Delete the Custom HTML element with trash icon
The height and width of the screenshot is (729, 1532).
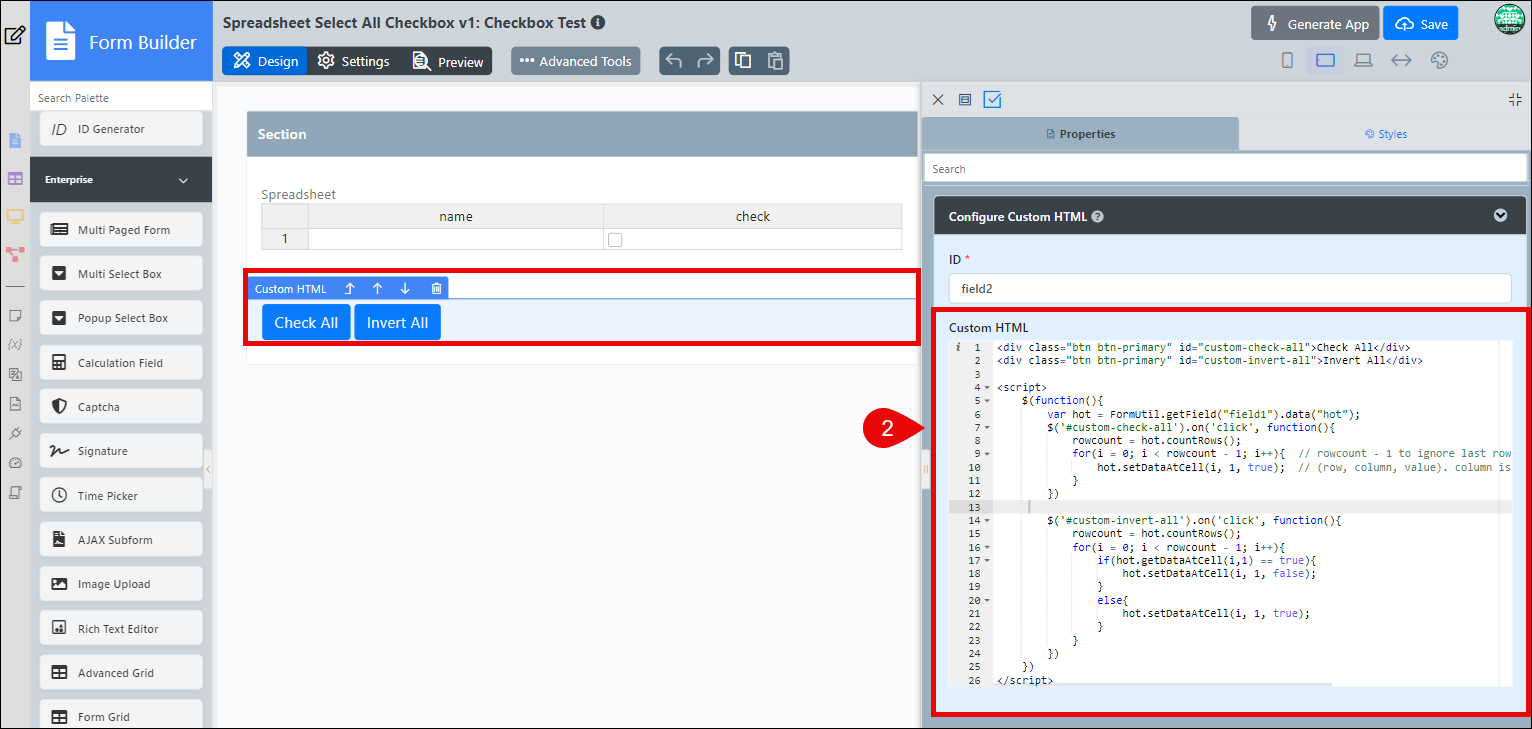pyautogui.click(x=436, y=288)
